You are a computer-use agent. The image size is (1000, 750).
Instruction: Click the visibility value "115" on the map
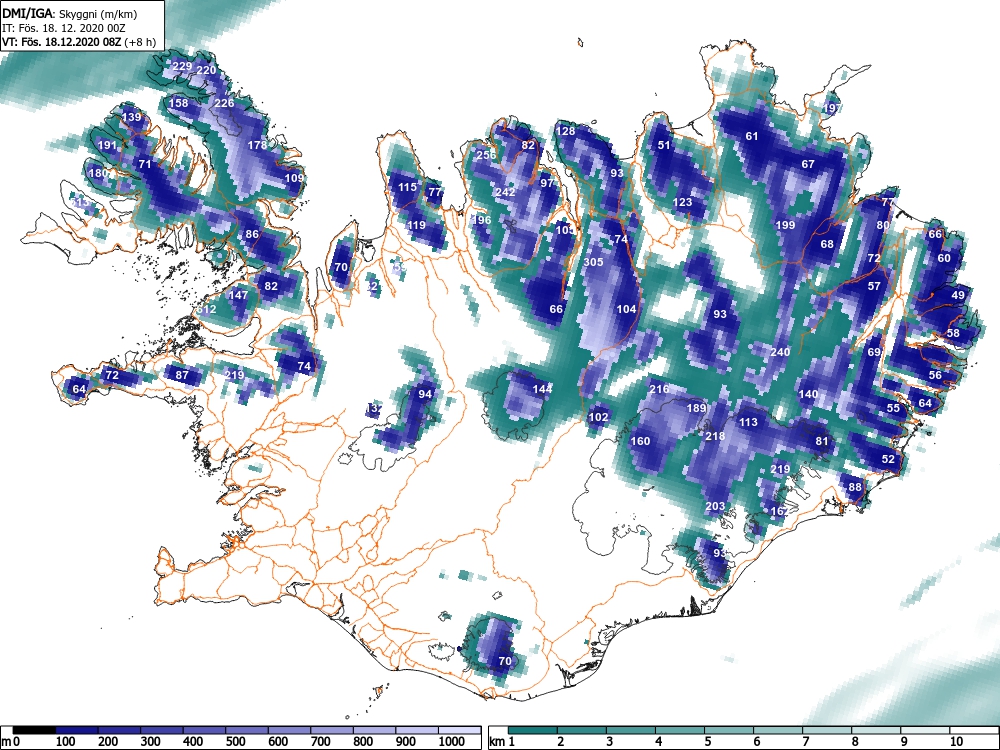click(x=407, y=188)
